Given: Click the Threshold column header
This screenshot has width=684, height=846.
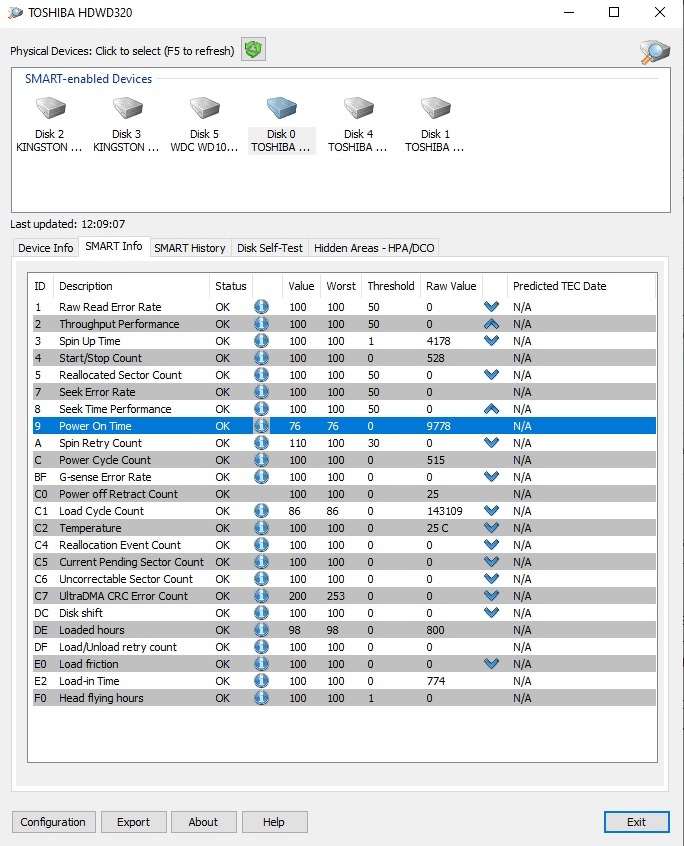Looking at the screenshot, I should point(391,286).
